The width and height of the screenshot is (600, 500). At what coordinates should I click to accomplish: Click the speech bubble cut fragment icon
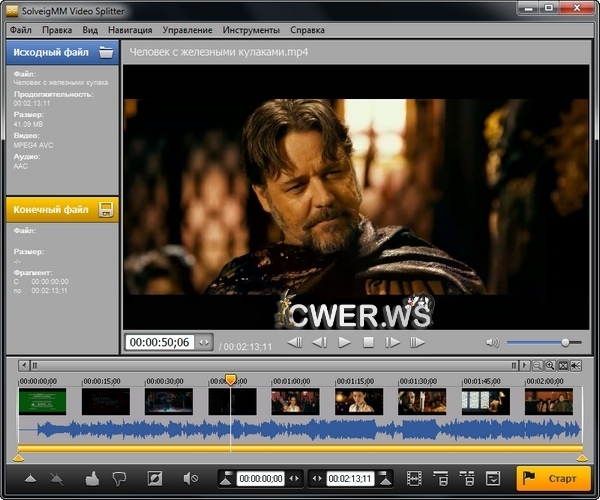pos(120,479)
